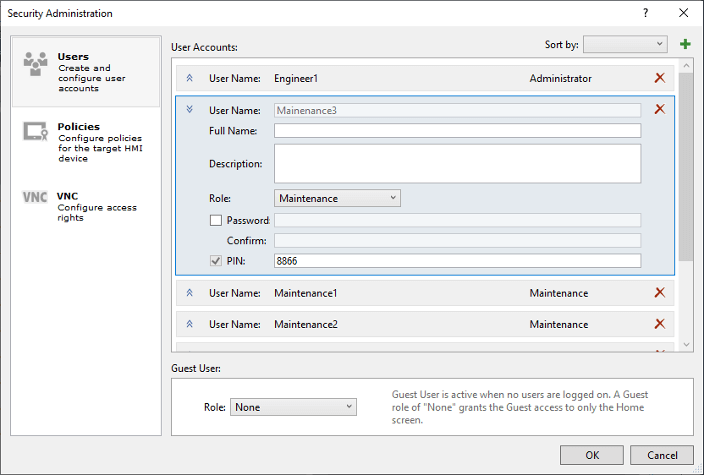The height and width of the screenshot is (476, 704).
Task: Expand the Engineer1 account details
Action: 189,78
